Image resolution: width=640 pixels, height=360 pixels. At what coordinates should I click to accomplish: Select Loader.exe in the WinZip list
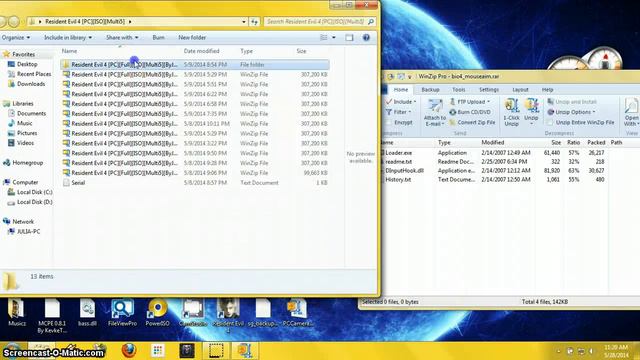point(399,153)
